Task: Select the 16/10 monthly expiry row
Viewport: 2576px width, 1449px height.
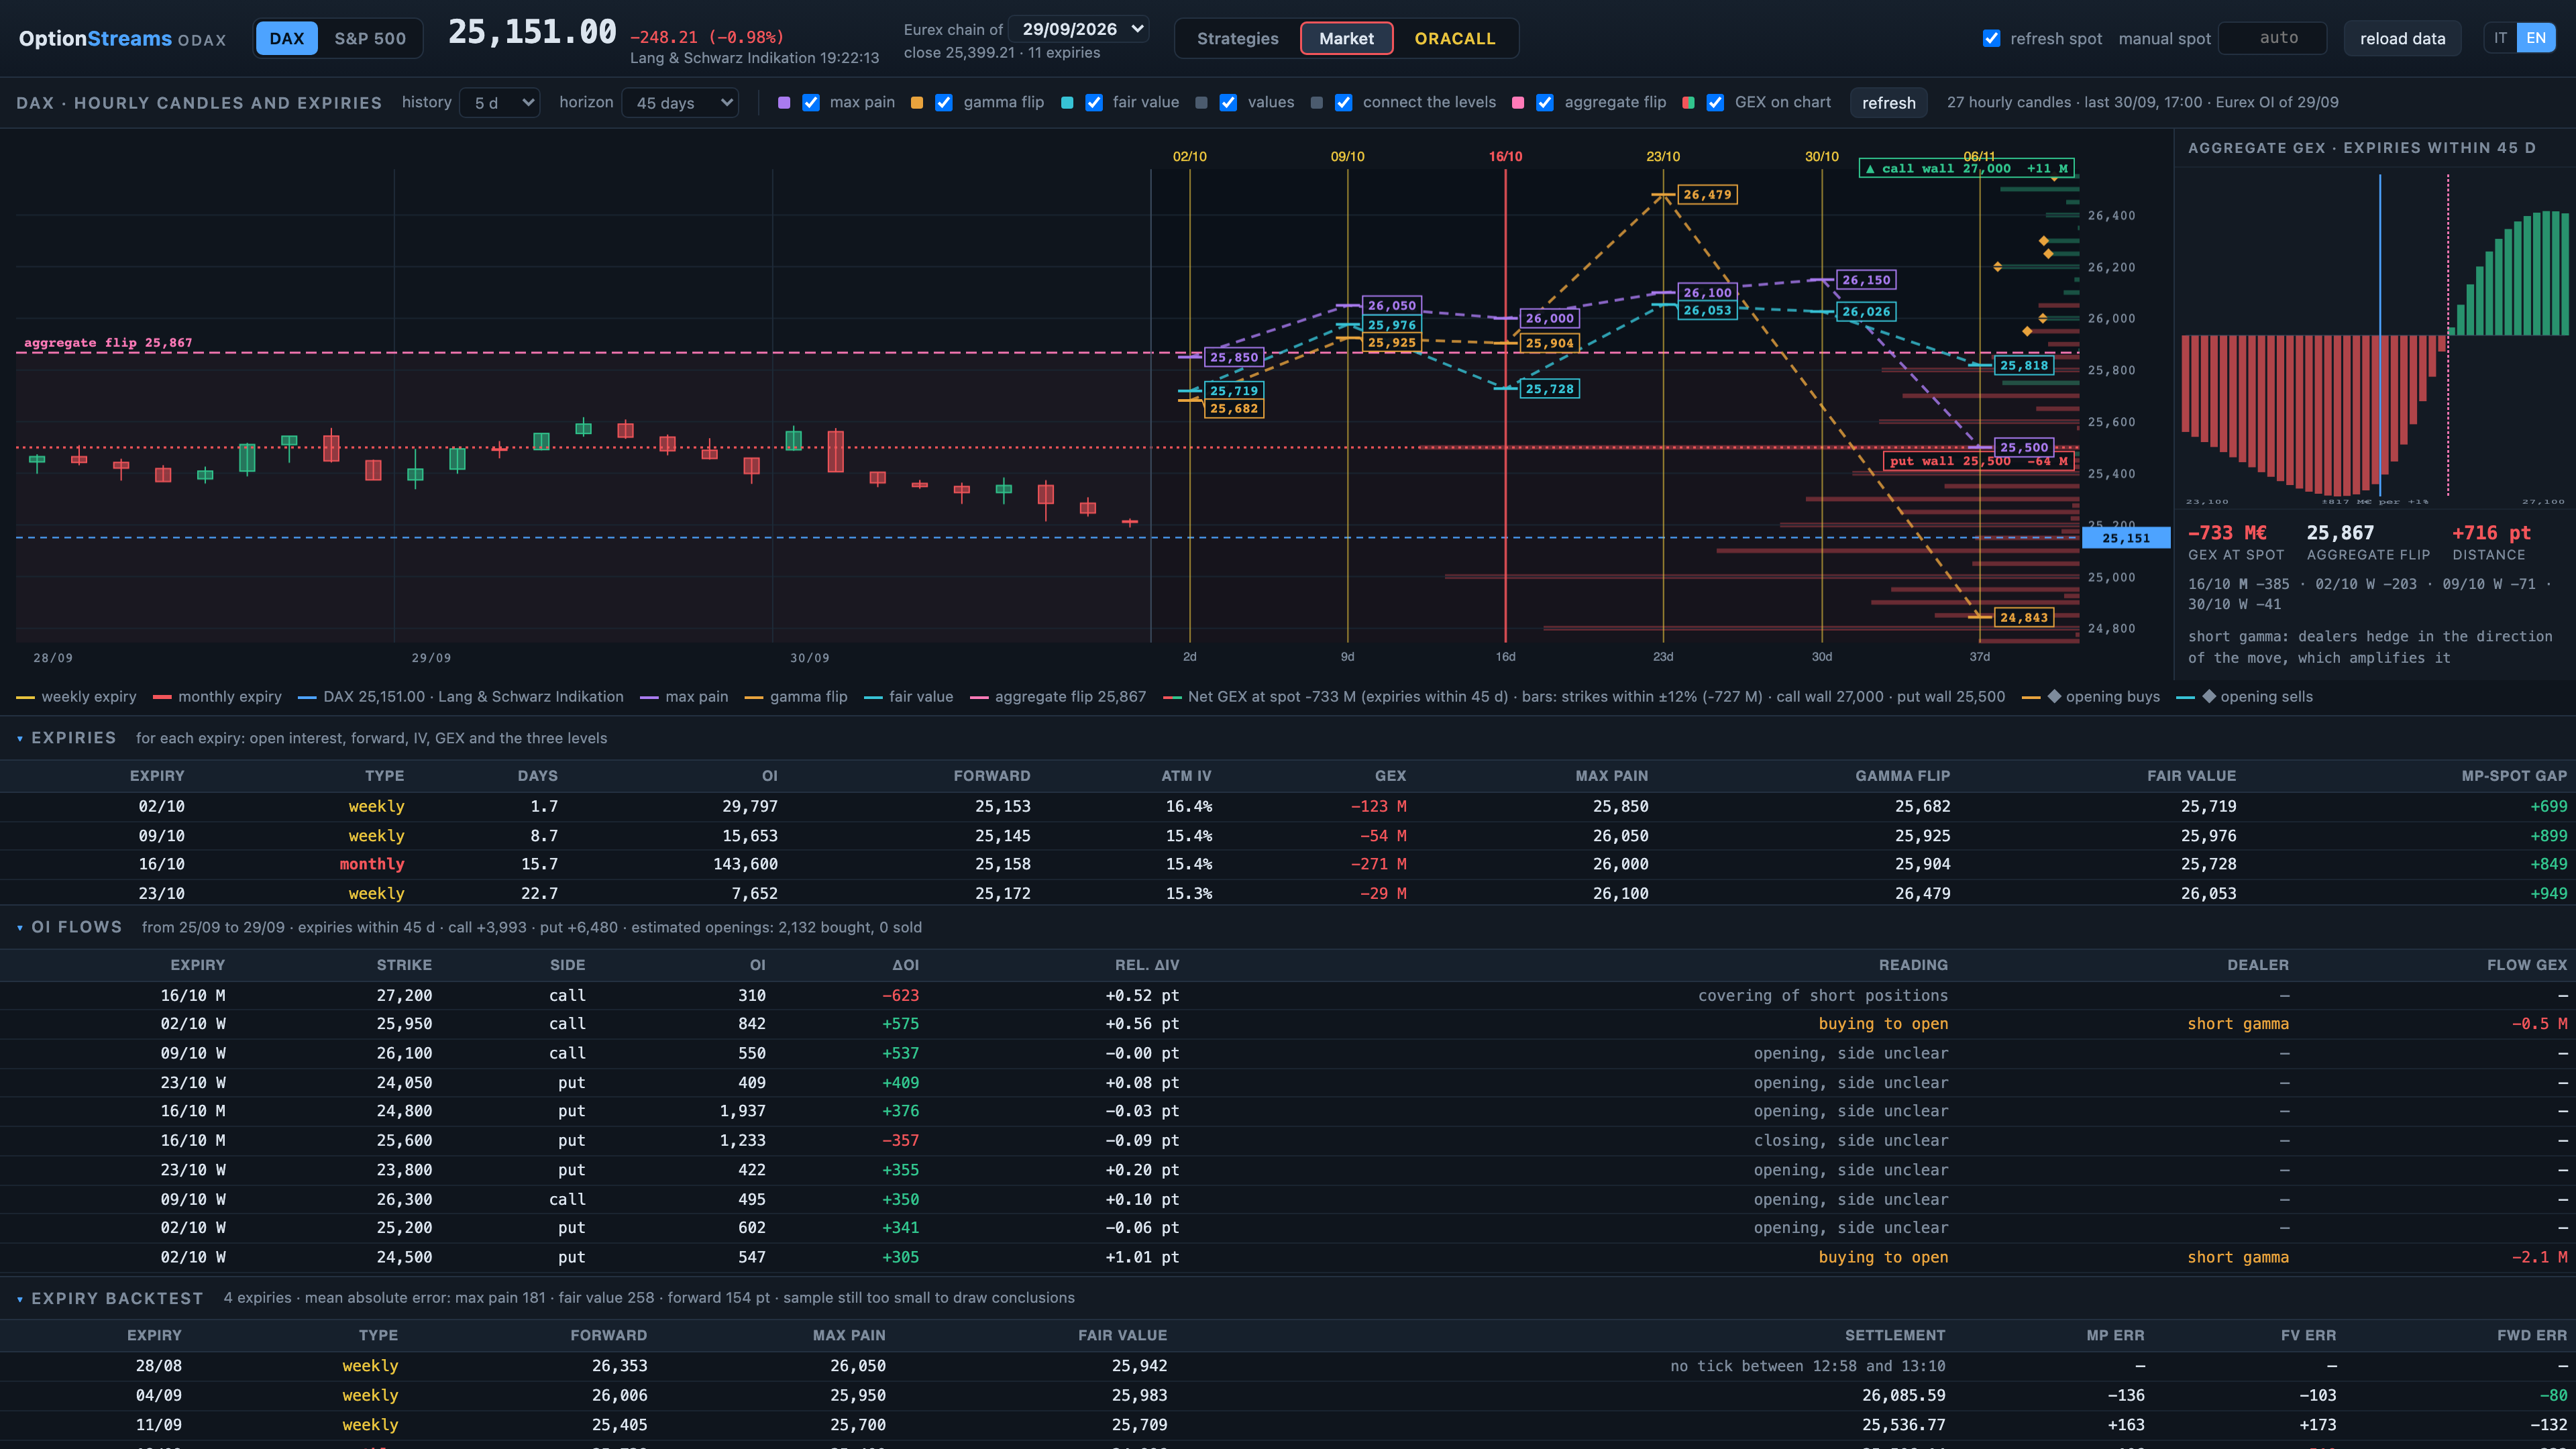Action: (1288, 864)
